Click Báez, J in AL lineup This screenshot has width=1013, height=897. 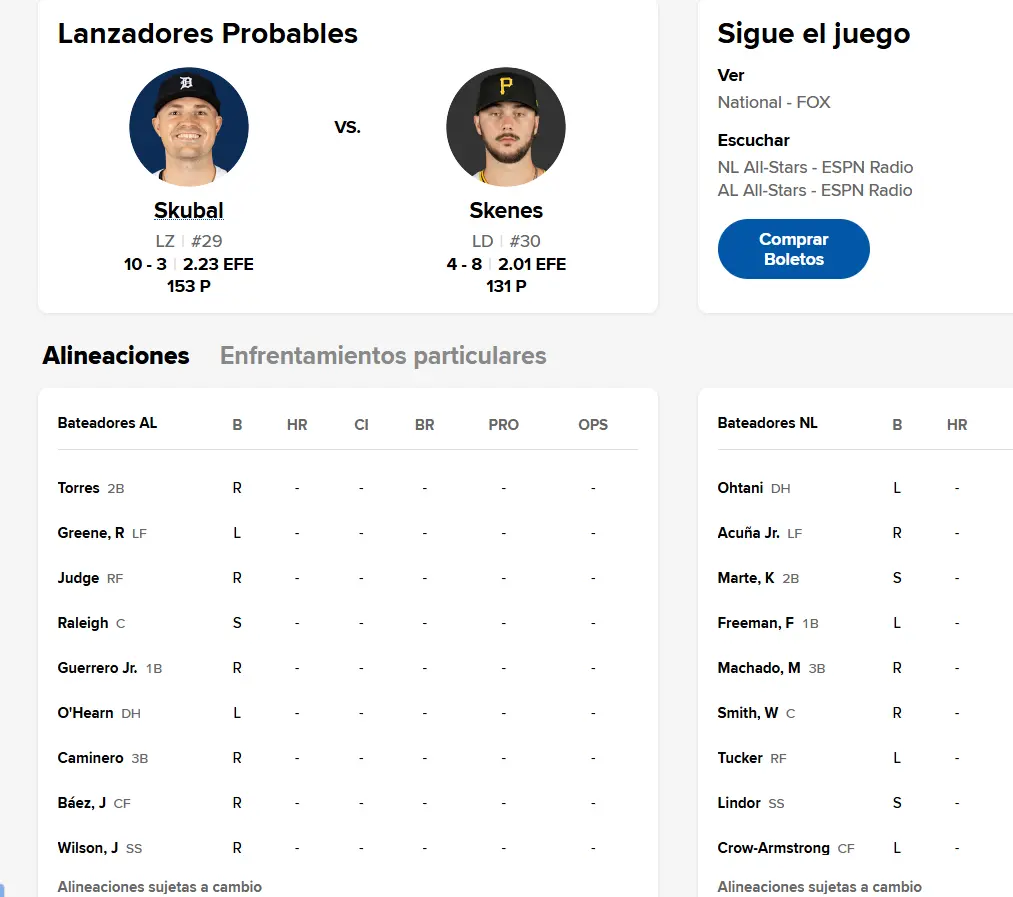point(81,803)
